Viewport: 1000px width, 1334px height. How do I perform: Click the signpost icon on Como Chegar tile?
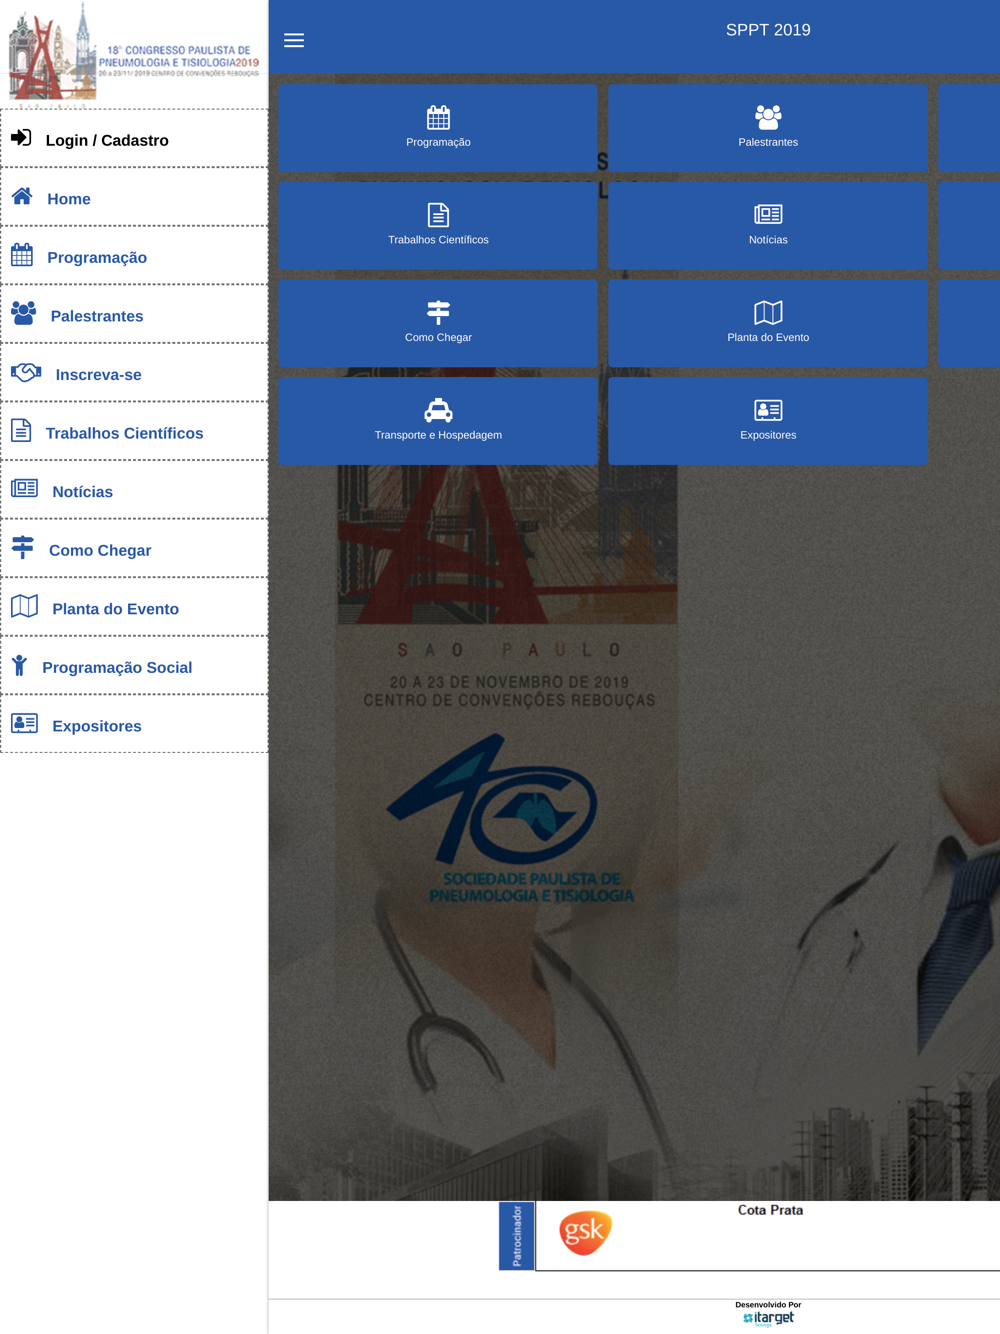pyautogui.click(x=438, y=313)
